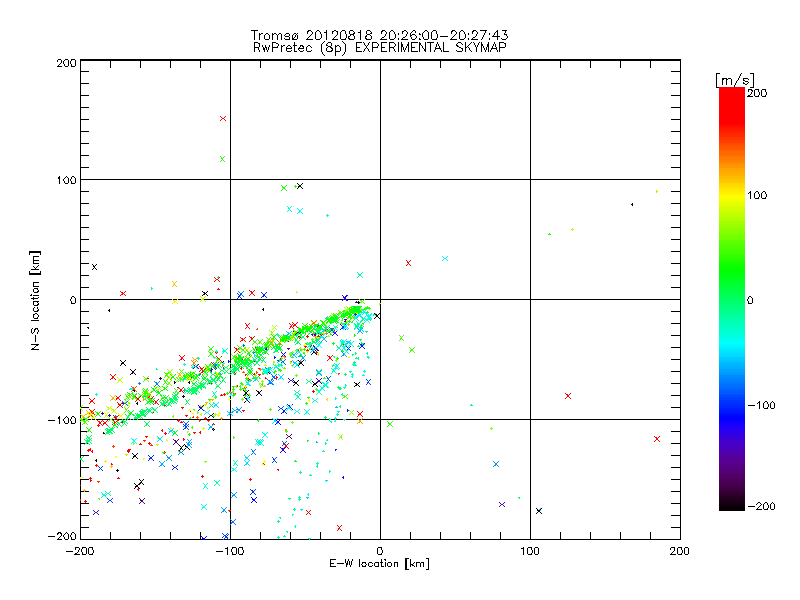The image size is (800, 600).
Task: Select black x marker near E-W 105, N-S -178
Action: point(539,511)
